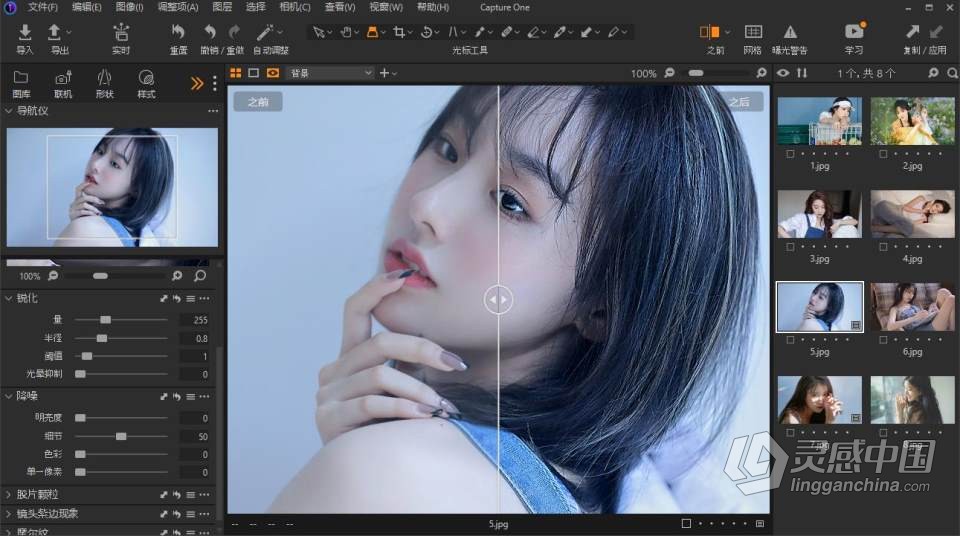Open the 实时 live view tool
This screenshot has width=960, height=536.
click(121, 32)
